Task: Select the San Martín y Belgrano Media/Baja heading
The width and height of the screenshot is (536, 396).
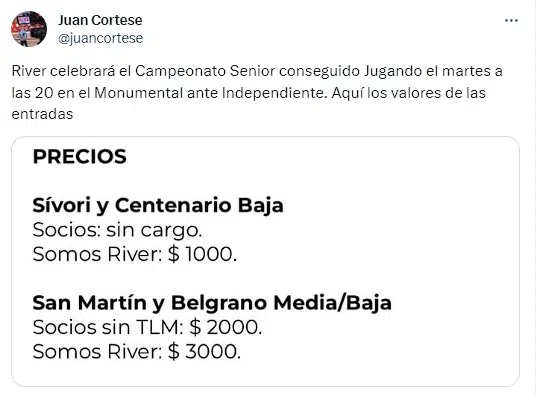Action: [212, 303]
